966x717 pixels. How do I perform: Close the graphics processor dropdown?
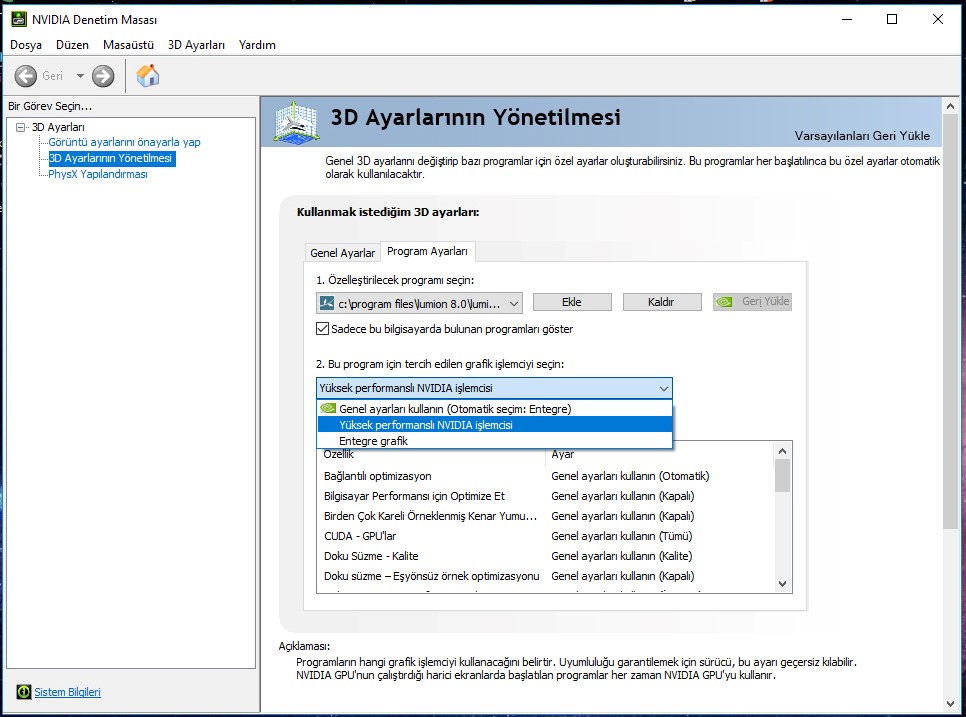[664, 389]
